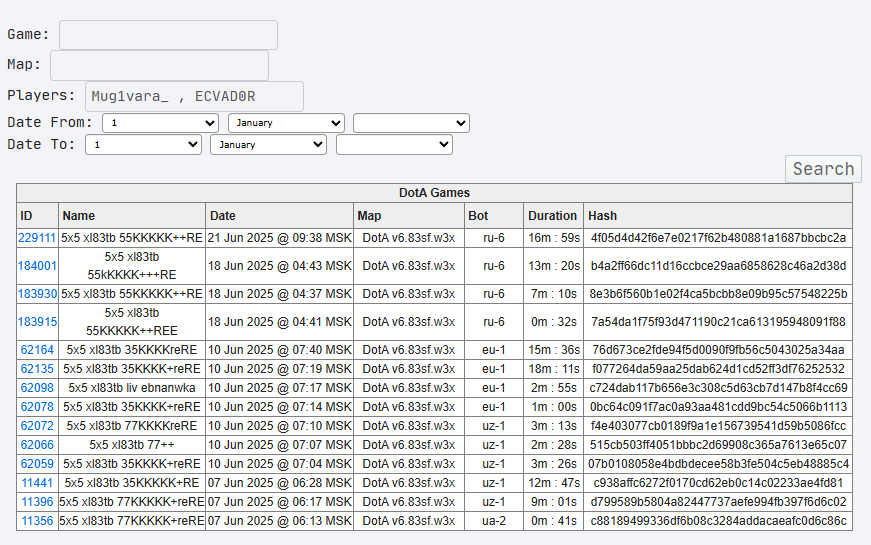This screenshot has height=545, width=871.
Task: Click the Map column header
Action: tap(409, 216)
